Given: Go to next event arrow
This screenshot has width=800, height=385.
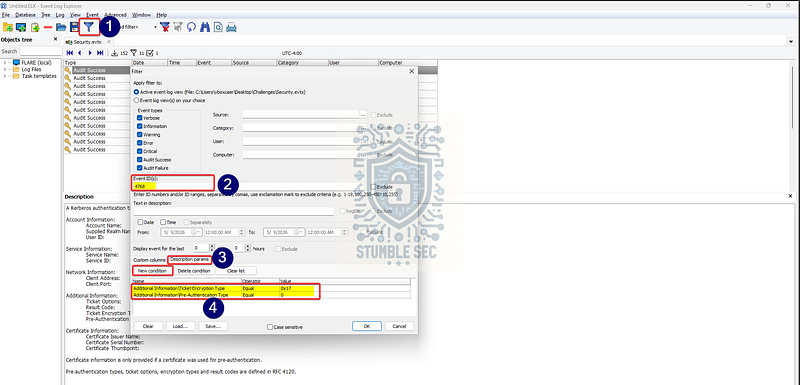Looking at the screenshot, I should pos(90,53).
